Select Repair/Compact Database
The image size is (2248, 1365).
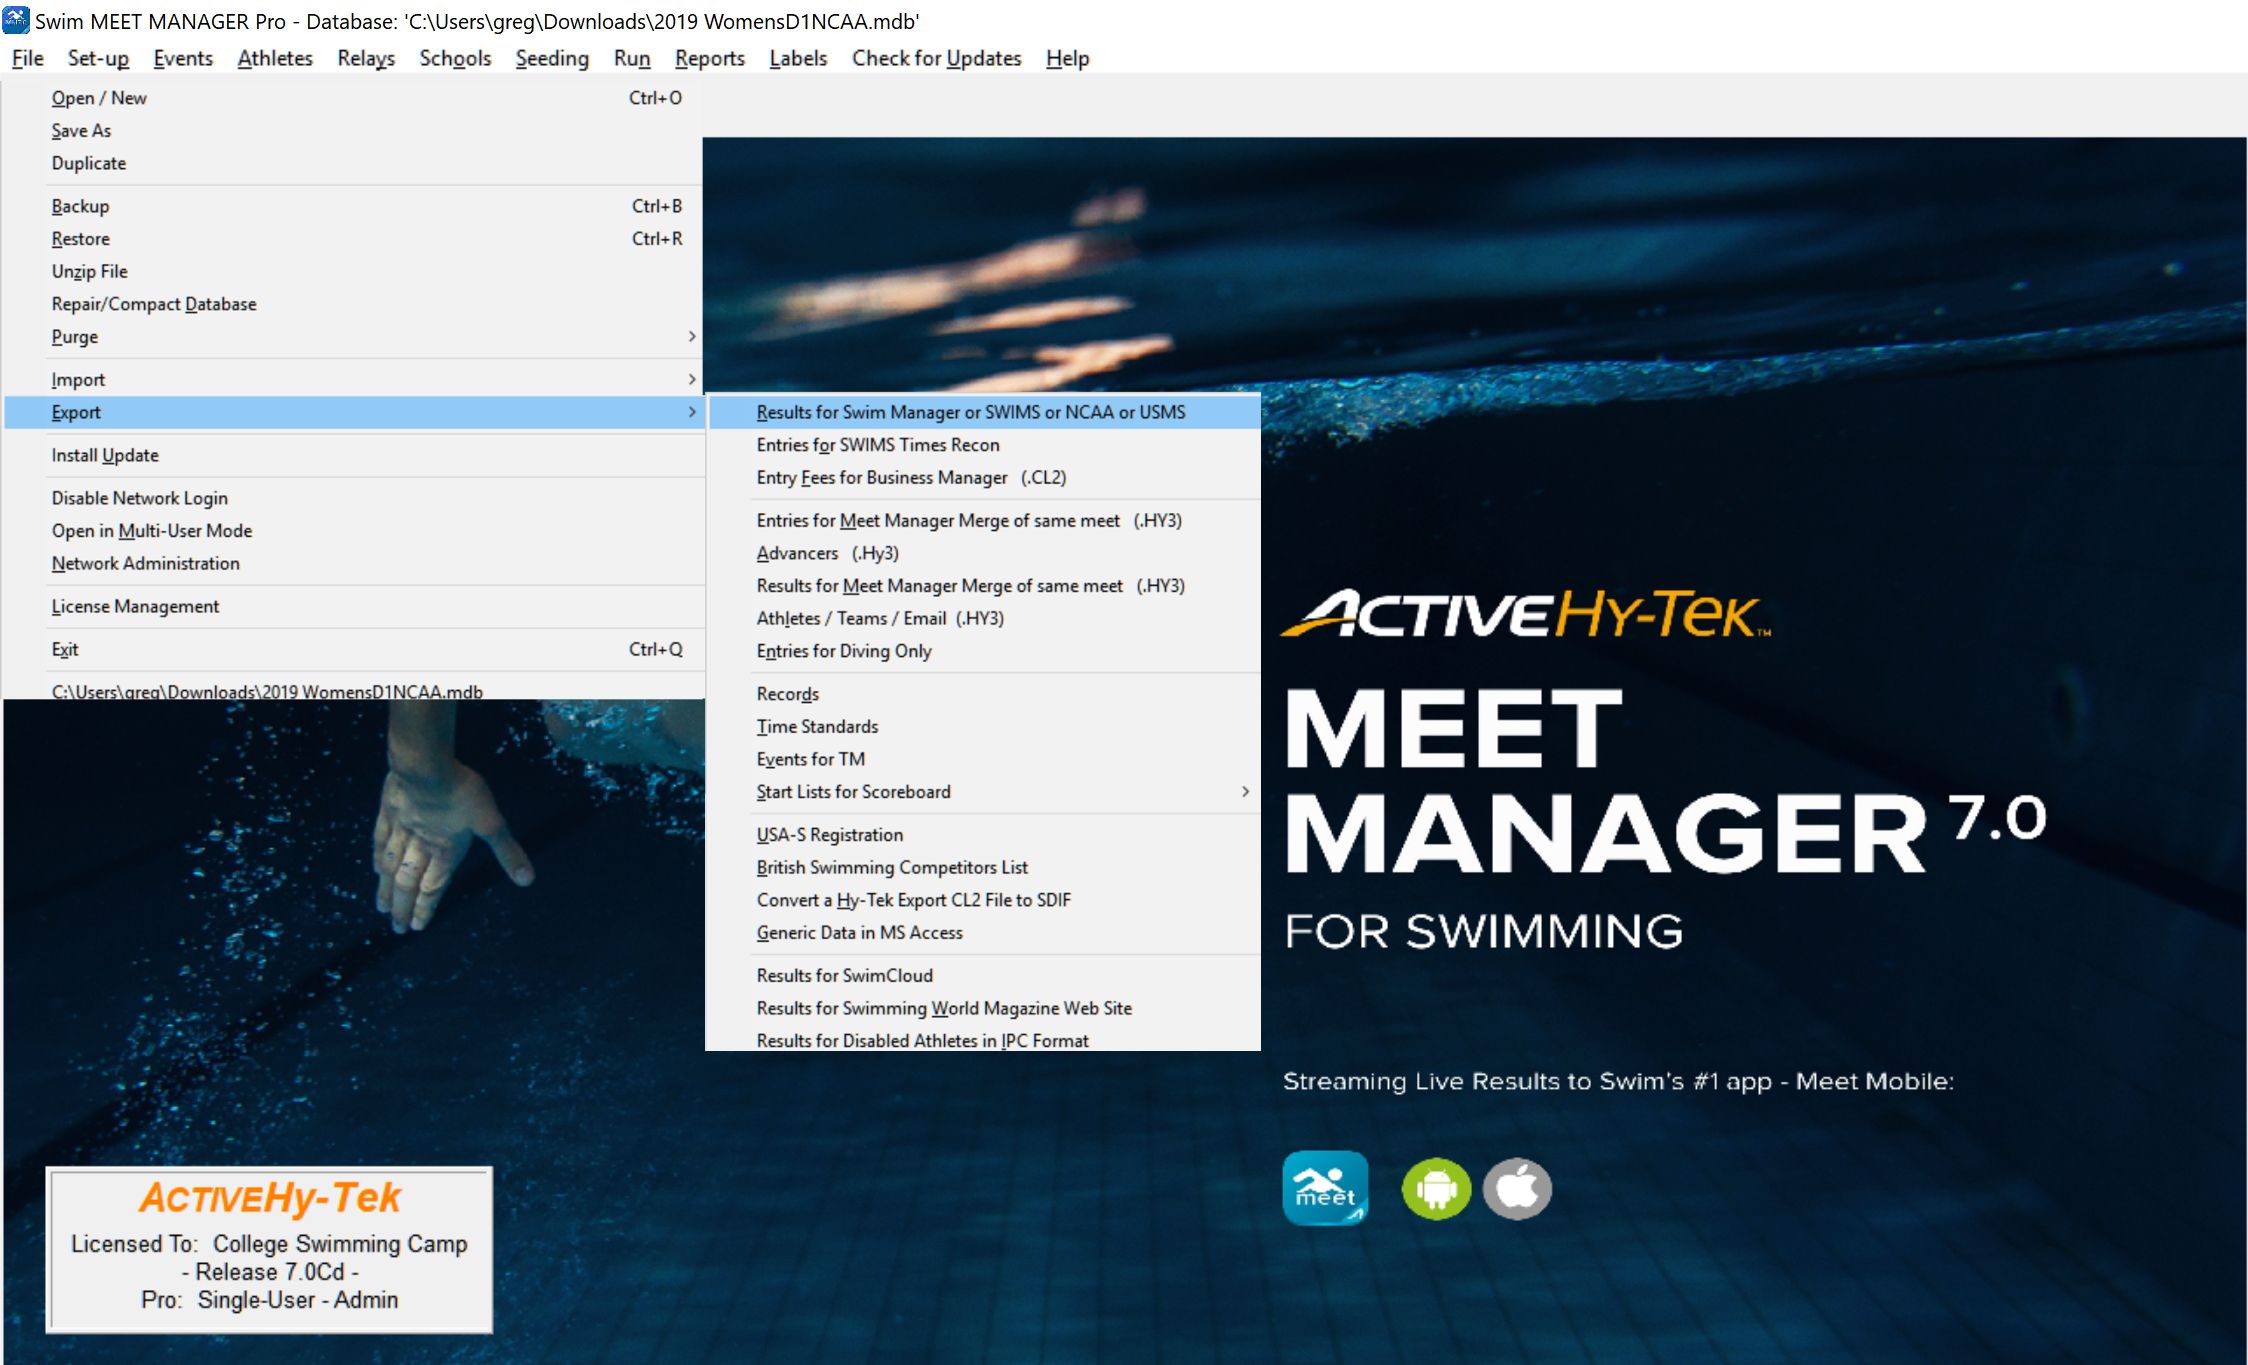(354, 304)
